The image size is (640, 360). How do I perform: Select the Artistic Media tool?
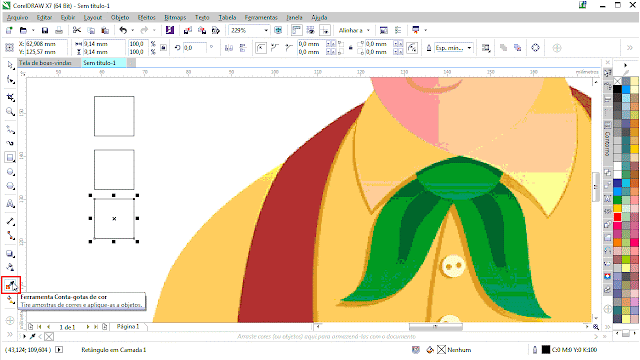point(10,143)
